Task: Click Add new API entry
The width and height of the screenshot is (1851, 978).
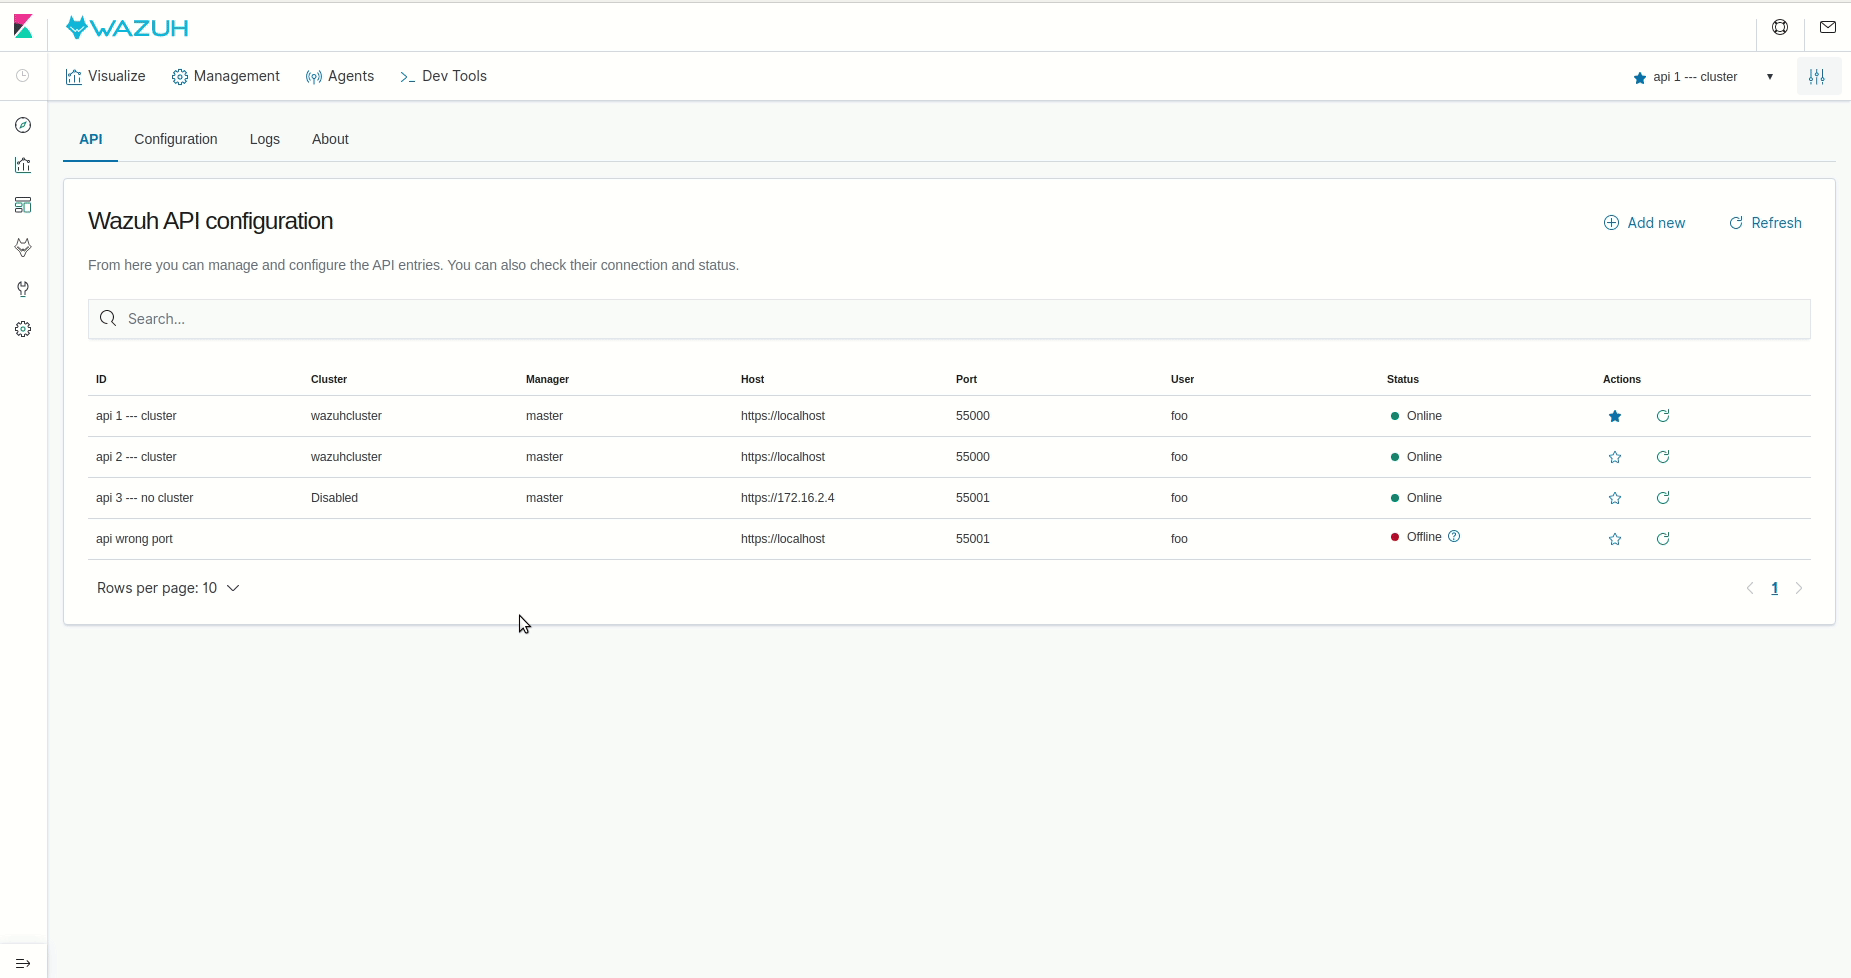Action: [x=1645, y=223]
